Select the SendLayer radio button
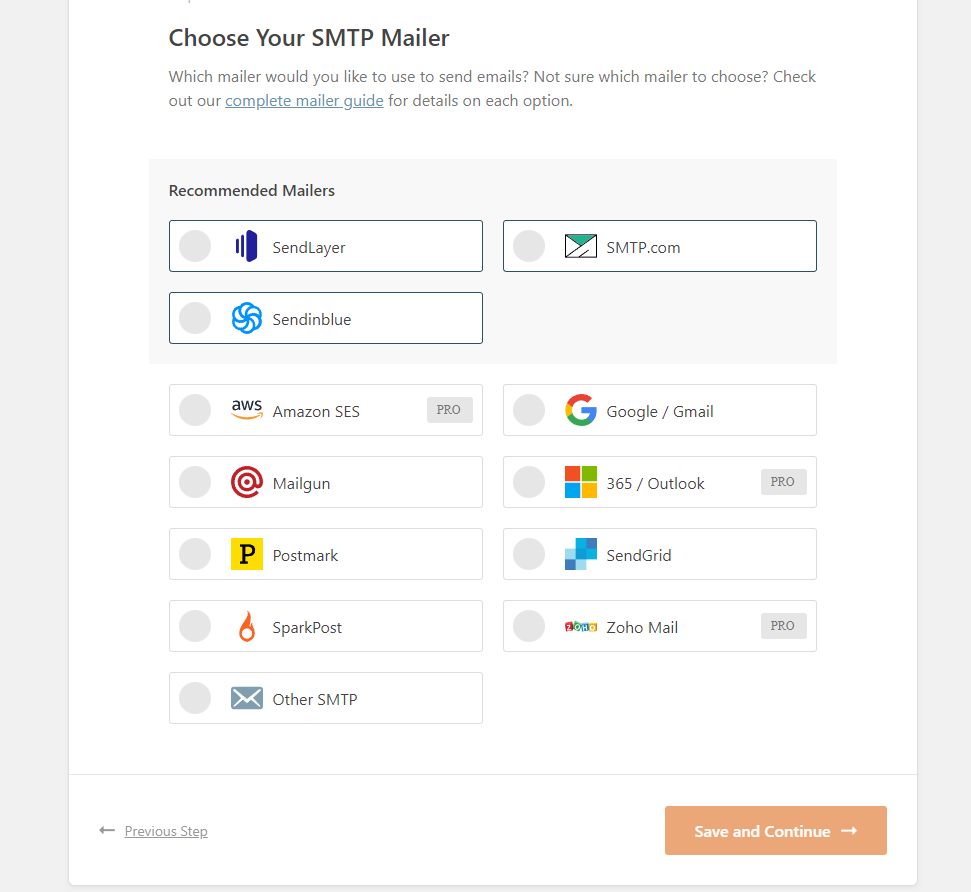The width and height of the screenshot is (971, 892). pyautogui.click(x=195, y=246)
